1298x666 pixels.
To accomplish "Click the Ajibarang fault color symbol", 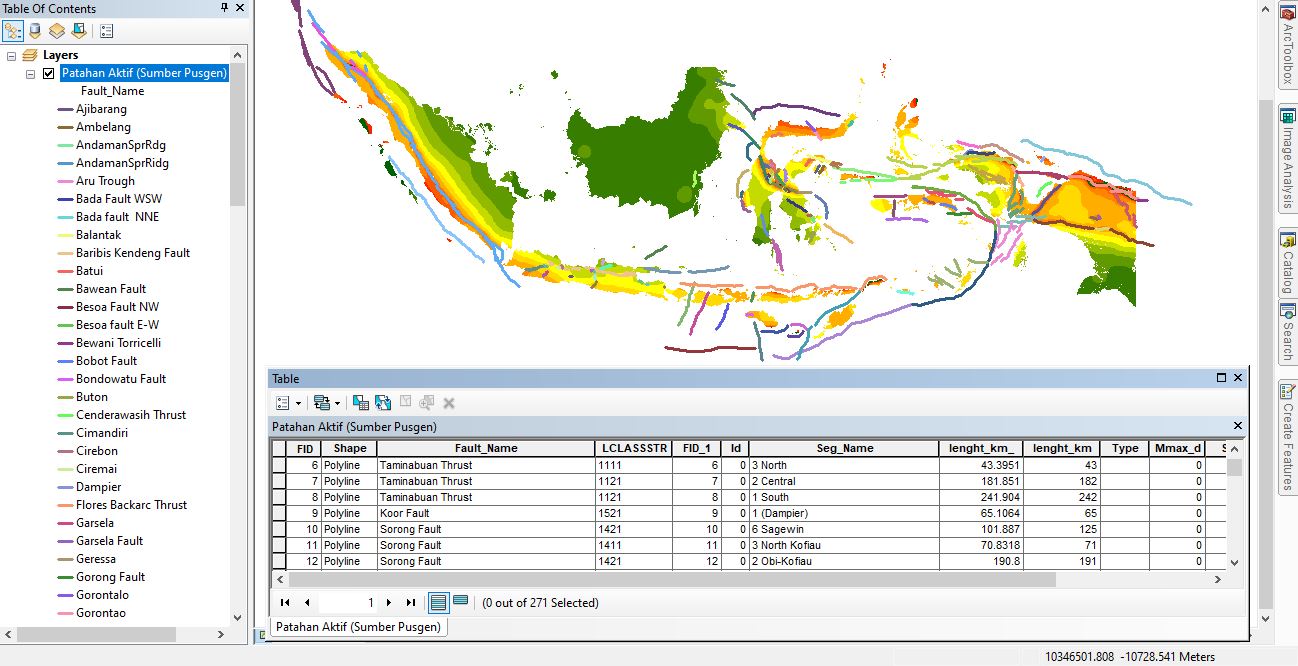I will point(65,108).
